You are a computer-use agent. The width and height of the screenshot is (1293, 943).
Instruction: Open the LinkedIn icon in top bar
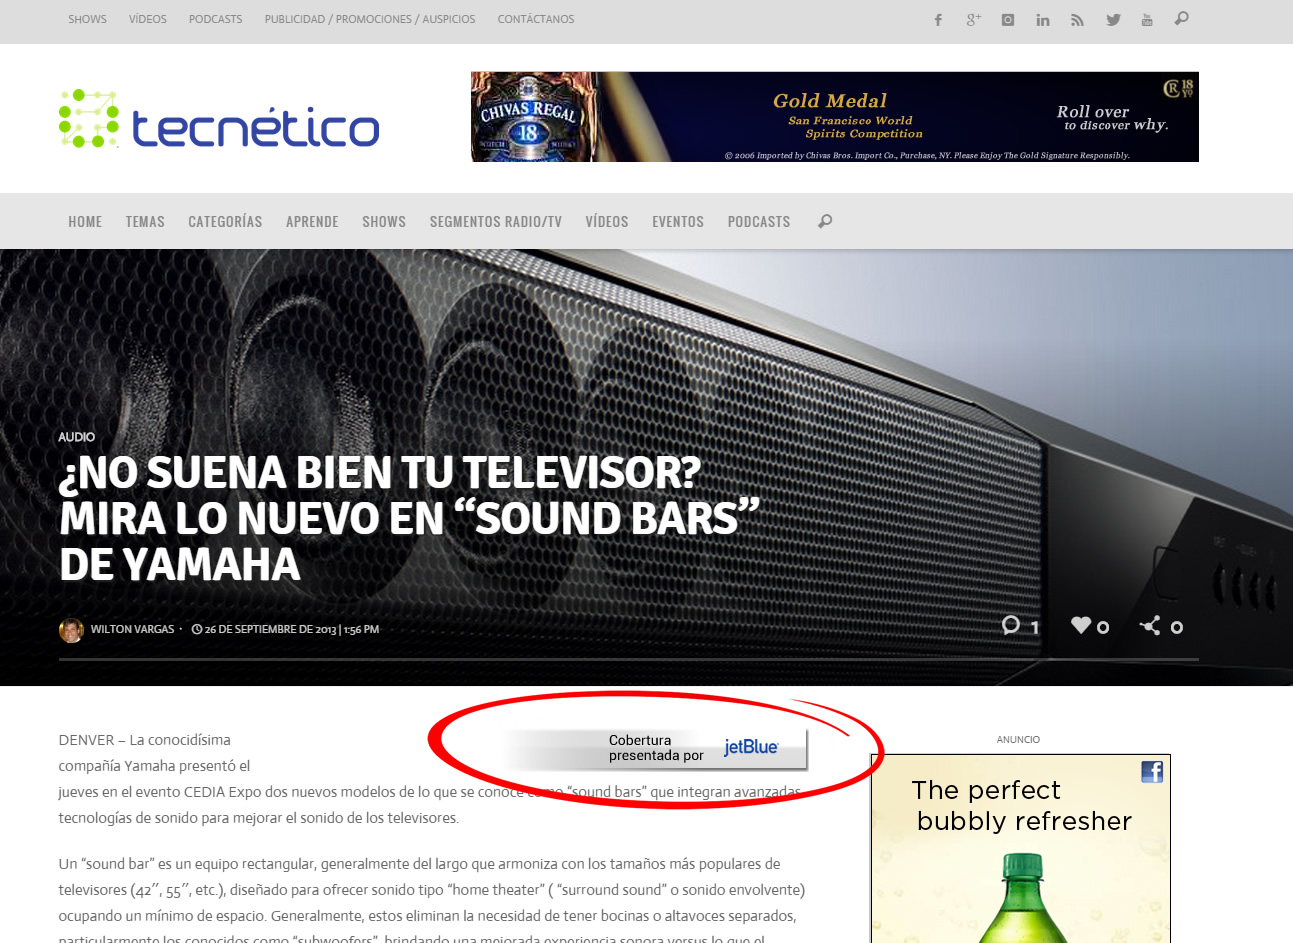(1043, 19)
